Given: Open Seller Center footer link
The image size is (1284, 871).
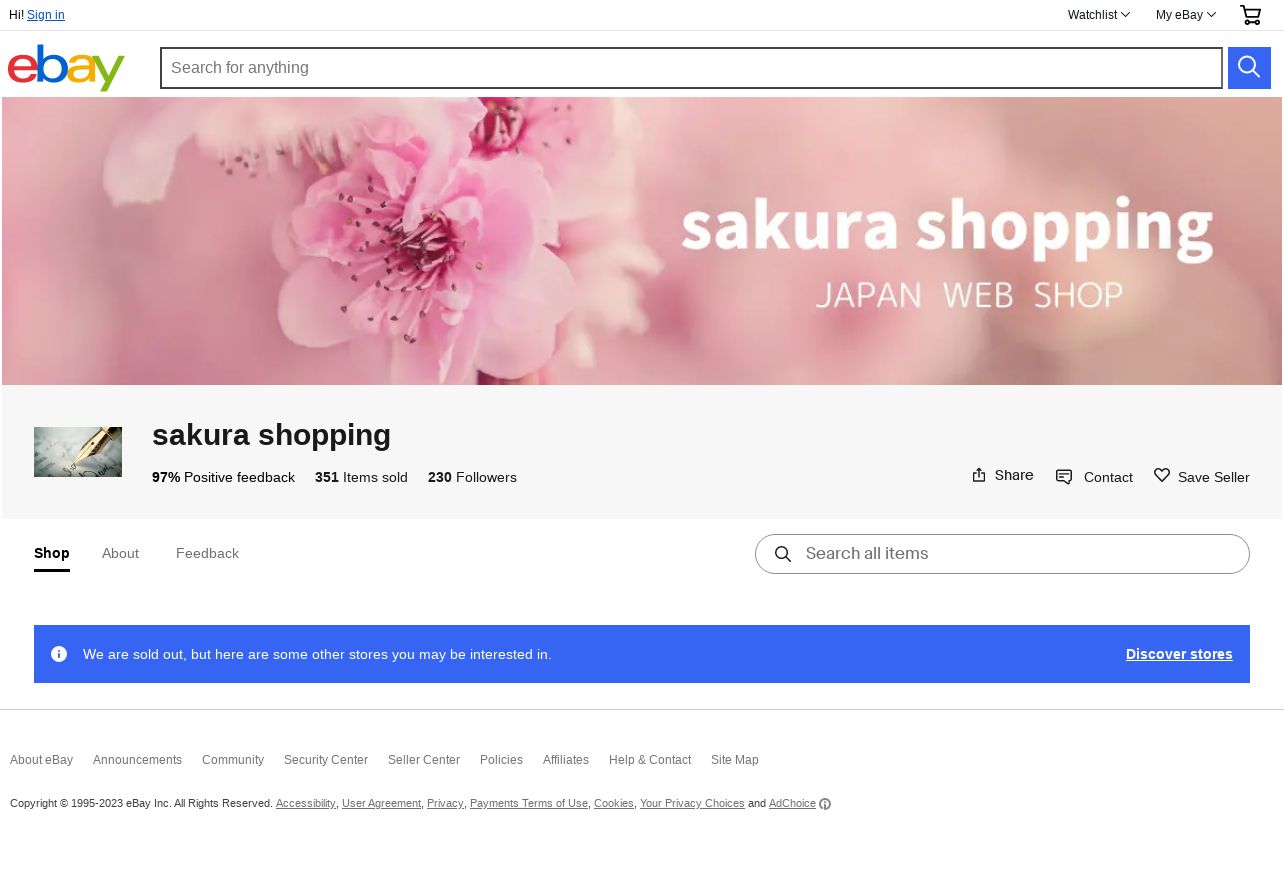Looking at the screenshot, I should coord(424,760).
